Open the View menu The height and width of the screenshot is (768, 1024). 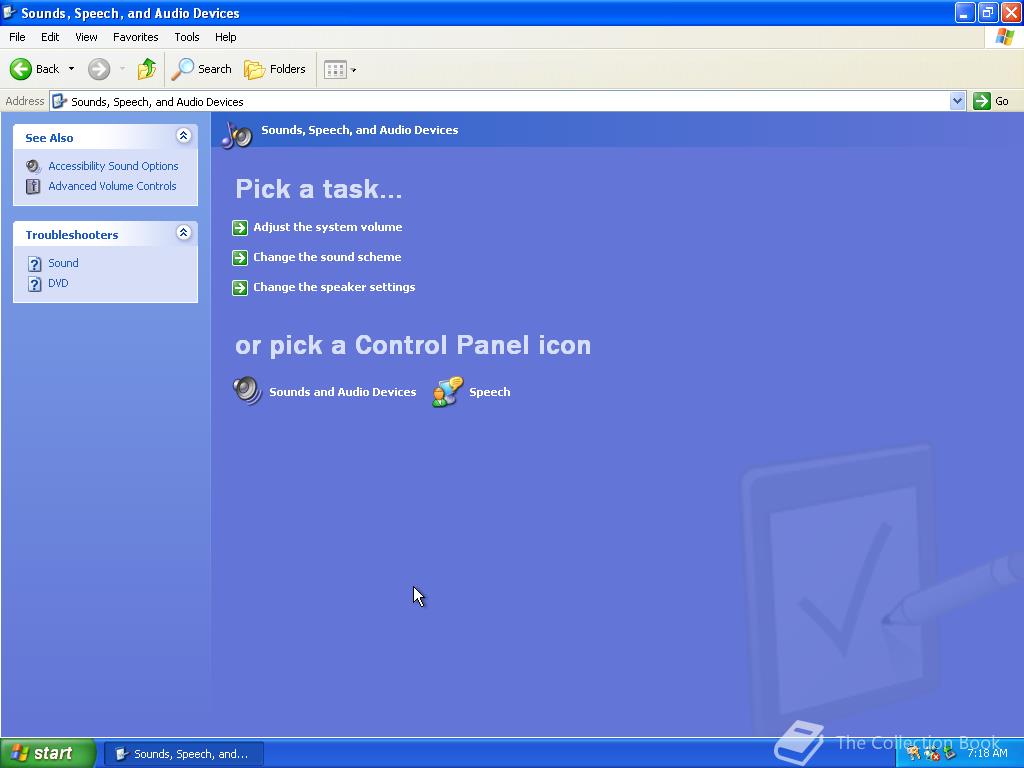tap(86, 37)
